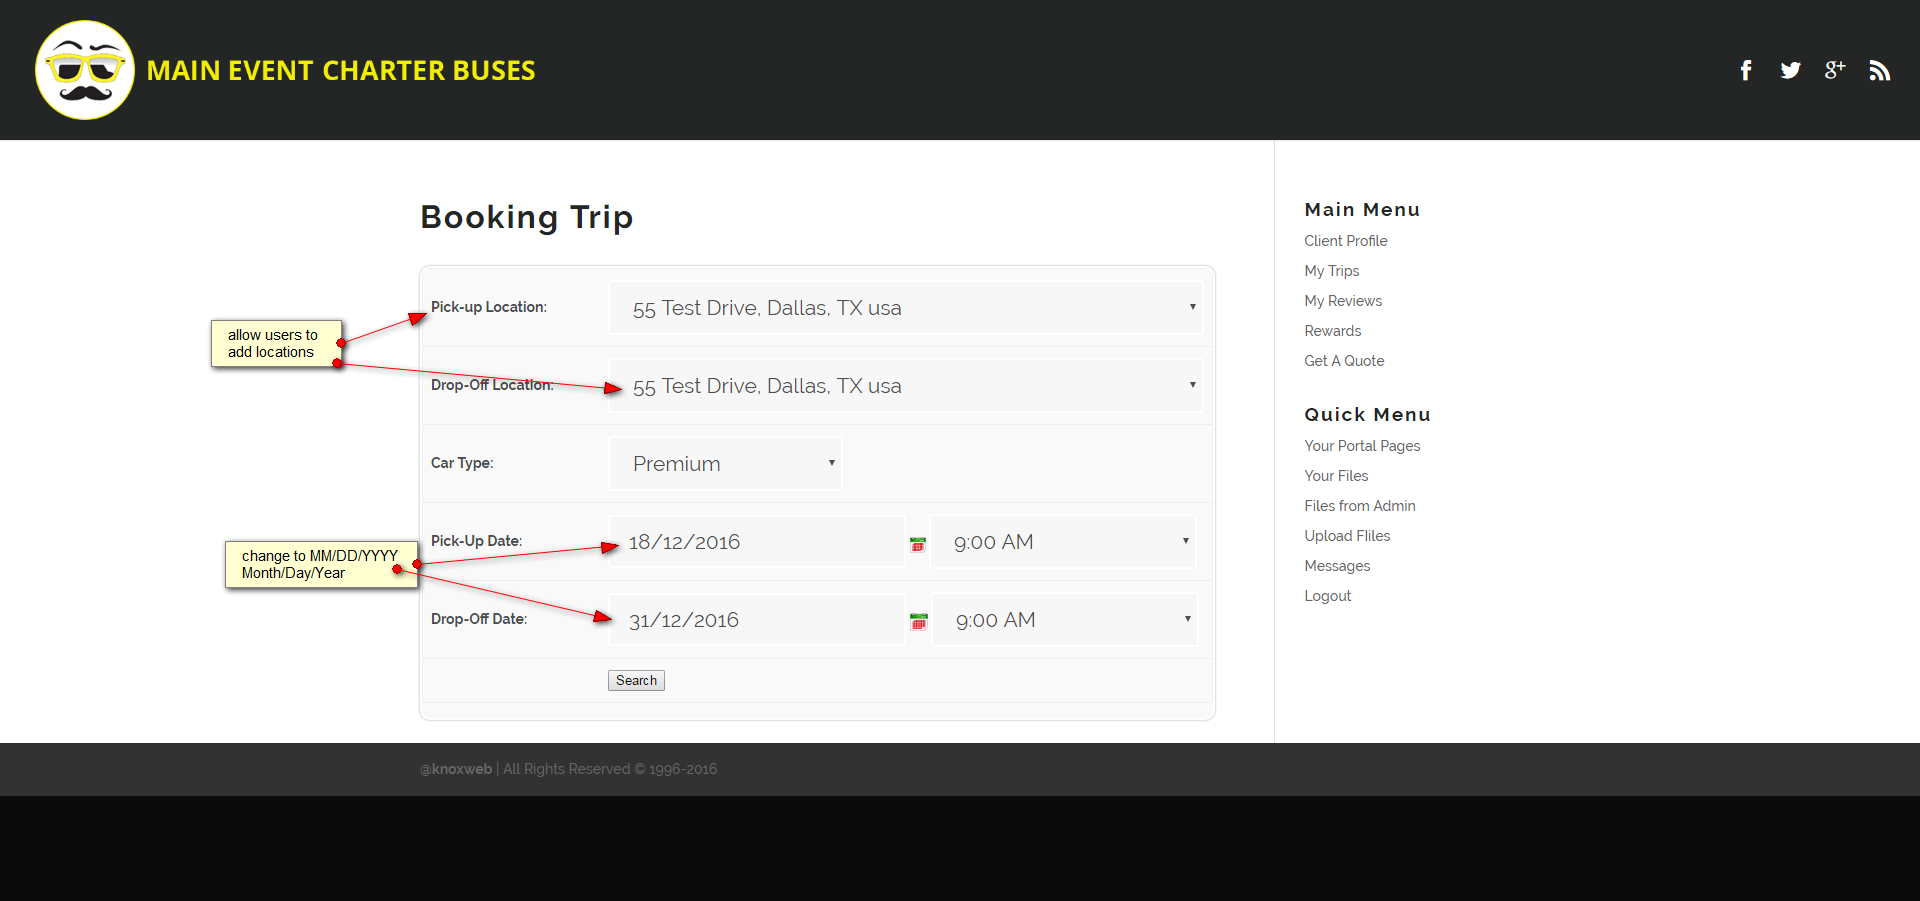
Task: Open the RSS feed icon
Action: 1879,70
